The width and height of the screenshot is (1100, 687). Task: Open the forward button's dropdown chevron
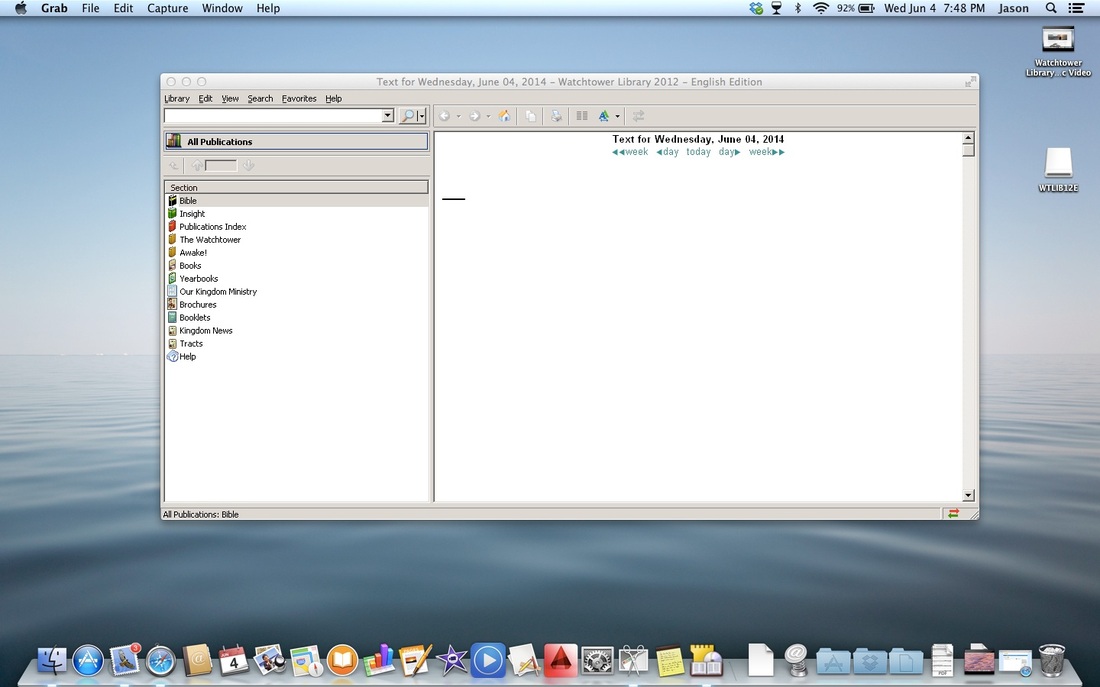(489, 116)
